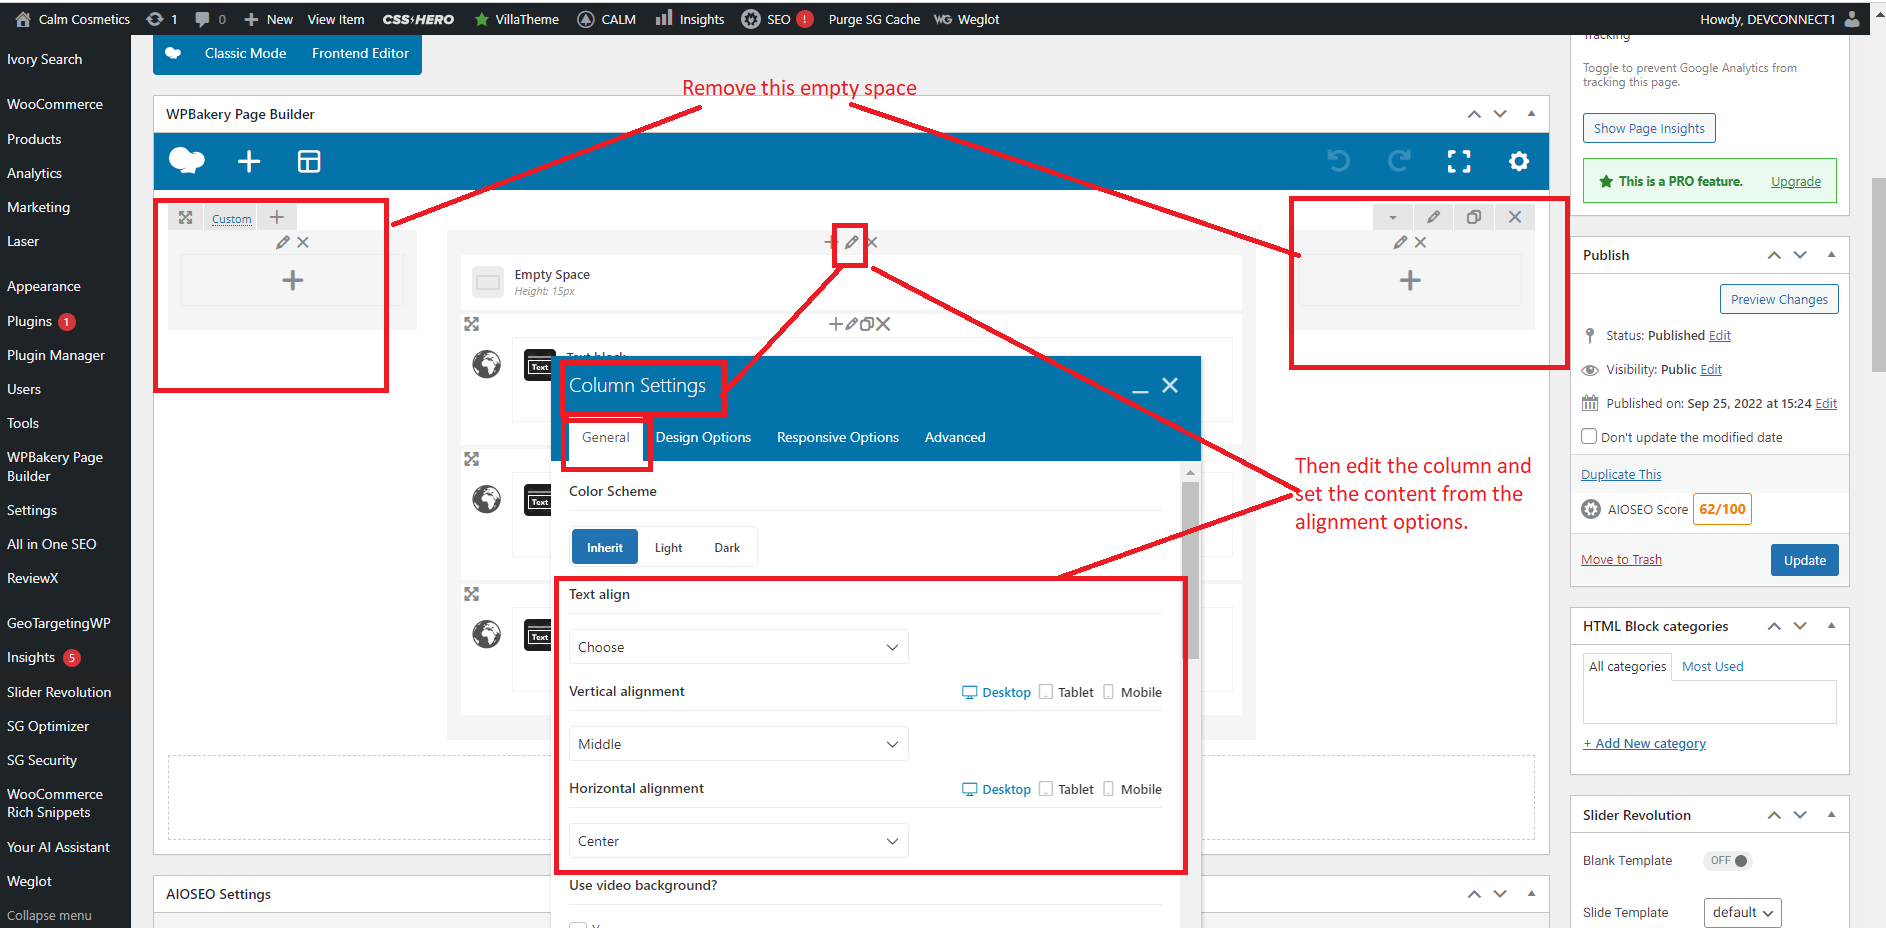Image resolution: width=1886 pixels, height=928 pixels.
Task: Clone the row using the duplicate icon
Action: tap(1474, 217)
